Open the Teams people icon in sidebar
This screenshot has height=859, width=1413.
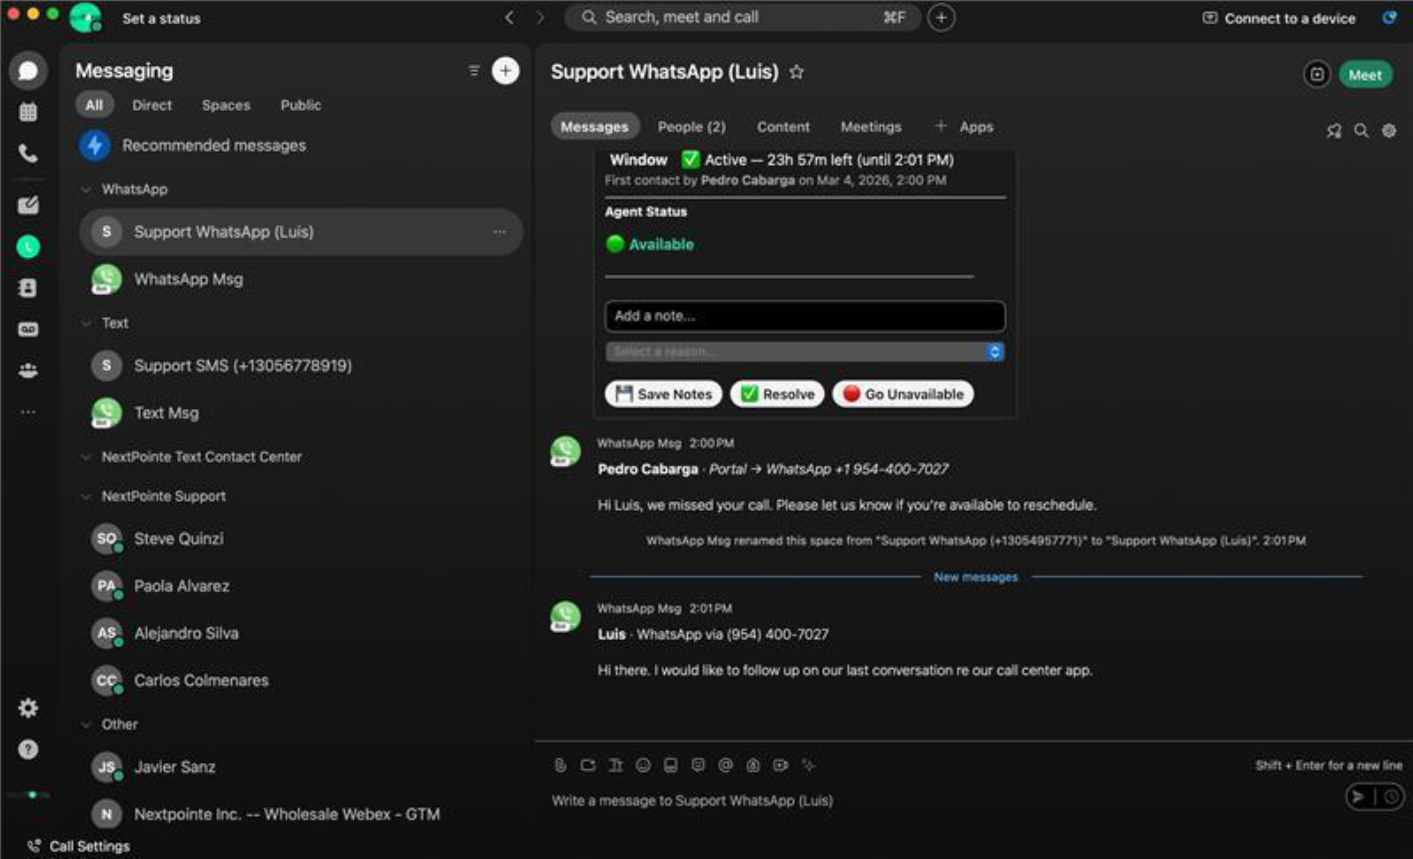tap(28, 370)
